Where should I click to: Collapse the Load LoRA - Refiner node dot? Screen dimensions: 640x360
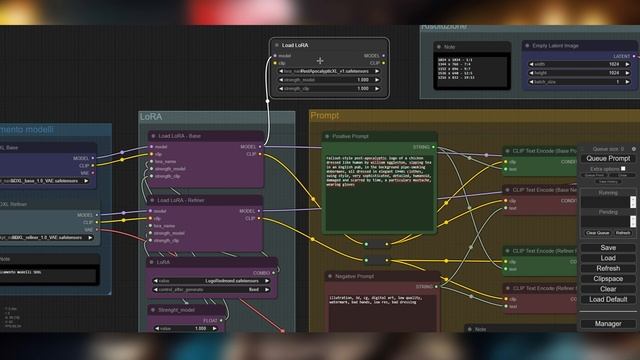click(x=153, y=200)
